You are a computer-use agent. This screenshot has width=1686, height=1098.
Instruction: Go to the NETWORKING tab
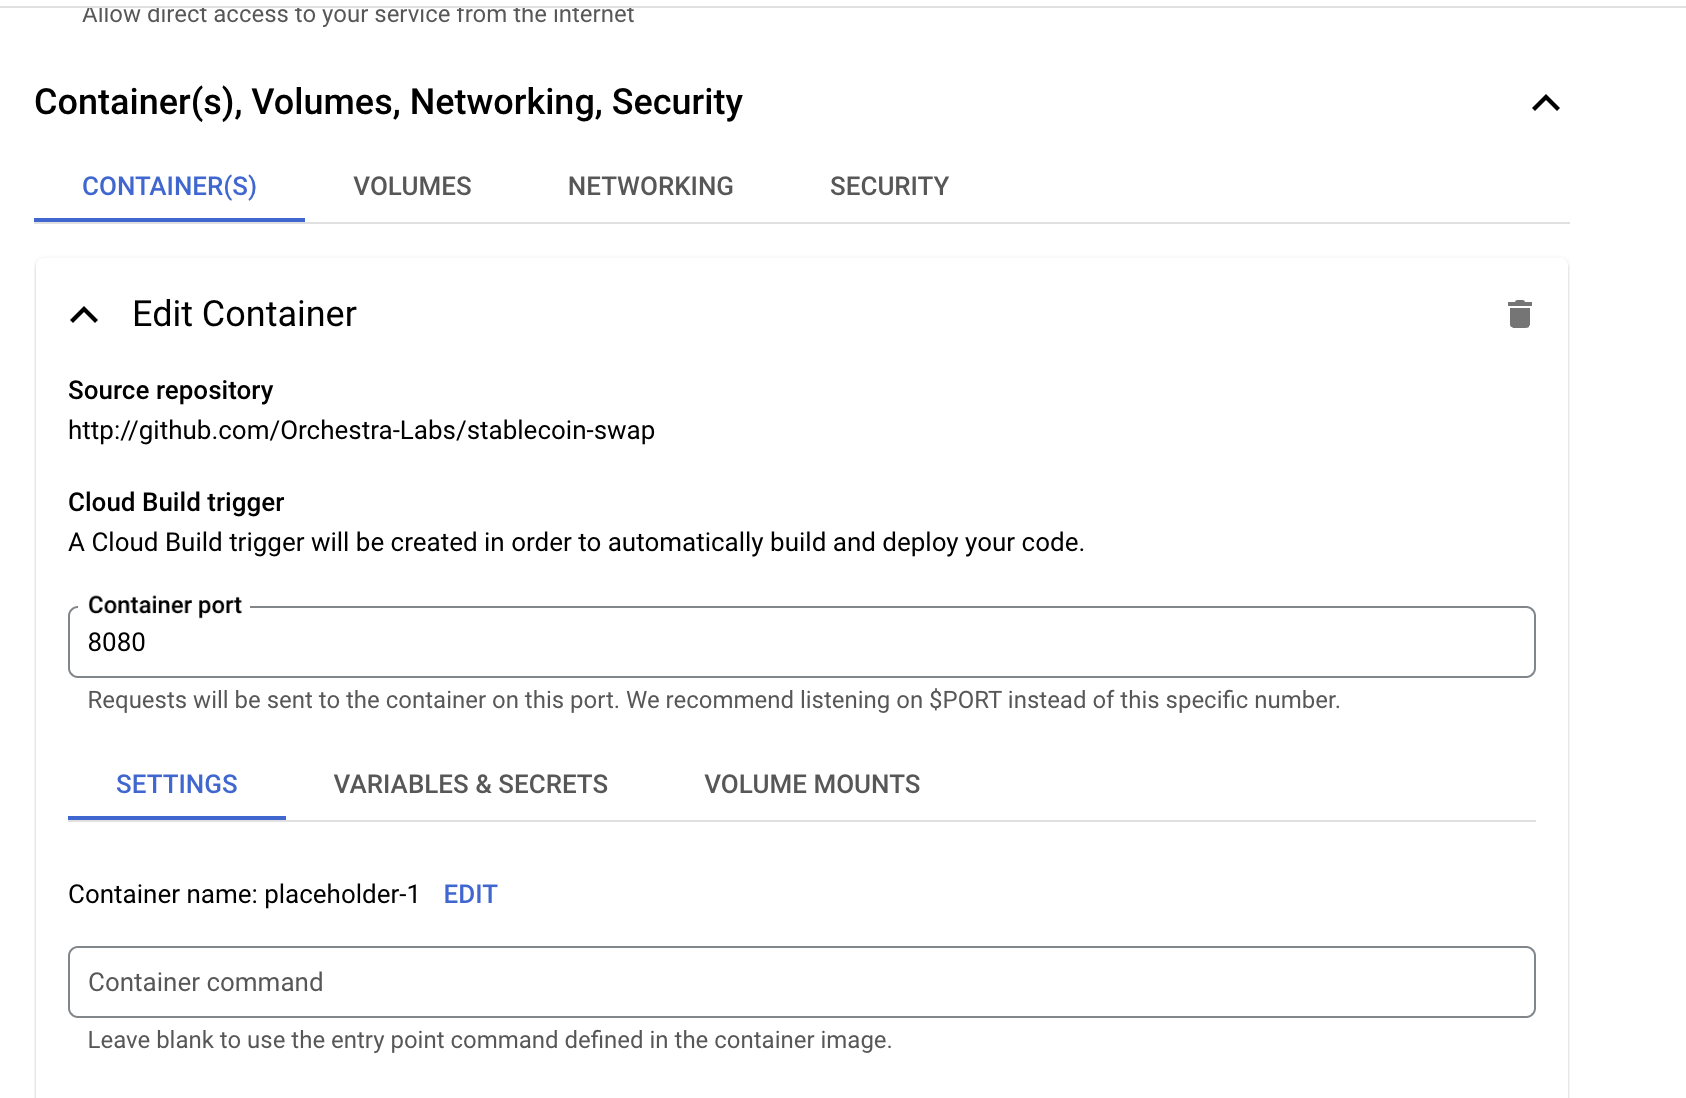point(650,187)
